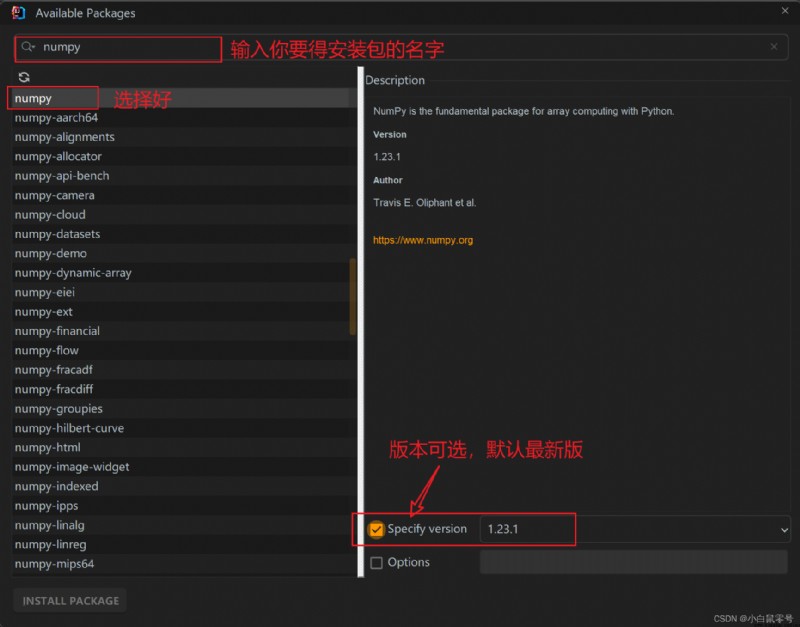This screenshot has width=800, height=627.
Task: Select the numpy package row
Action: coord(184,98)
